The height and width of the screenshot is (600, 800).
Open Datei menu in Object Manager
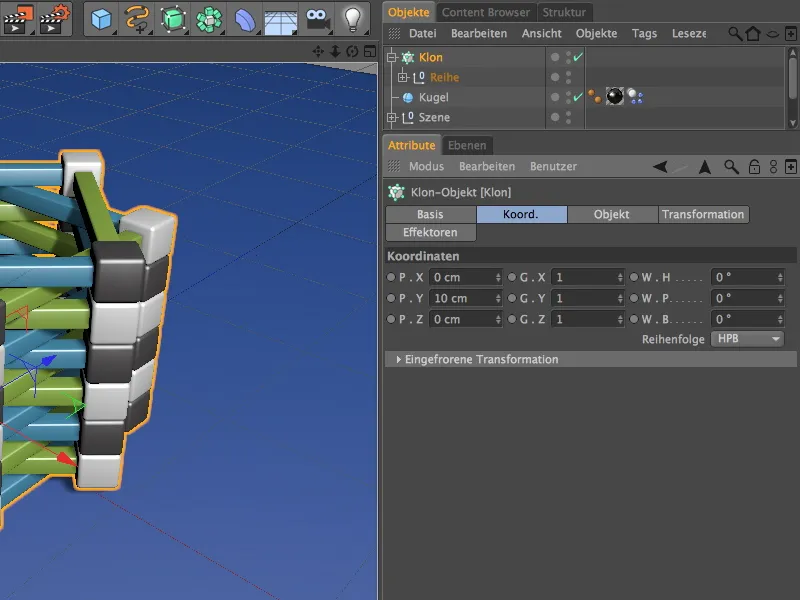pos(422,34)
